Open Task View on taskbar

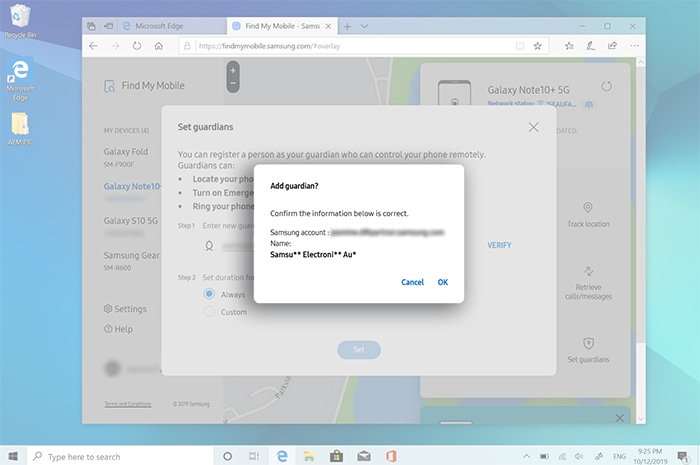(x=254, y=456)
